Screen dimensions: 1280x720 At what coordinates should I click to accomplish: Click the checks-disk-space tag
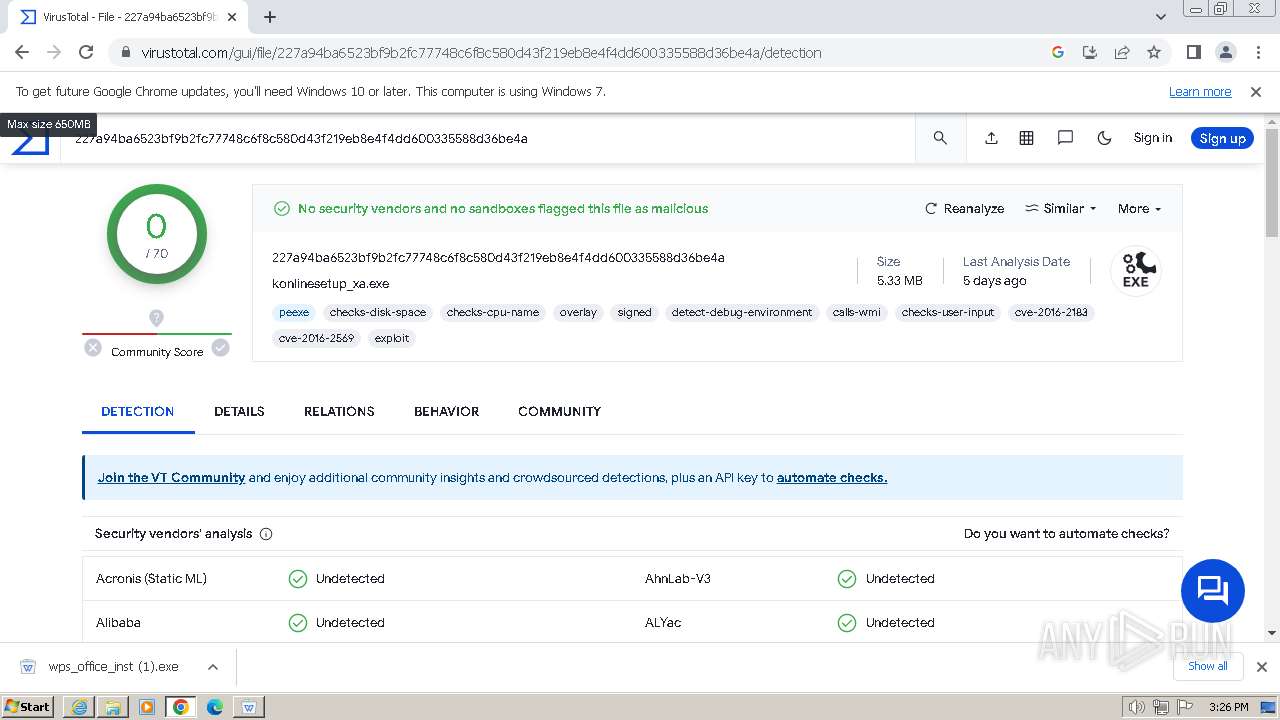(x=378, y=312)
